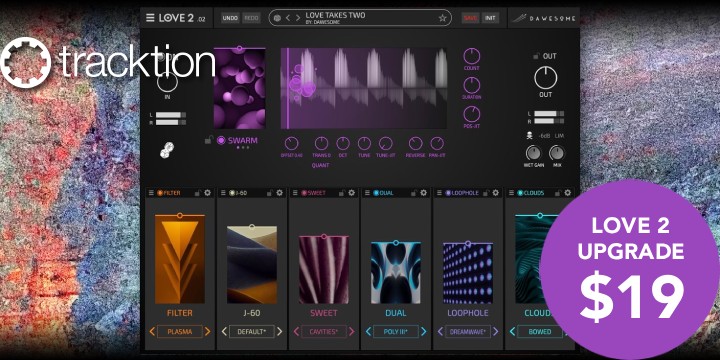The width and height of the screenshot is (720, 360).
Task: Open settings gear of the SWEET module
Action: [352, 193]
